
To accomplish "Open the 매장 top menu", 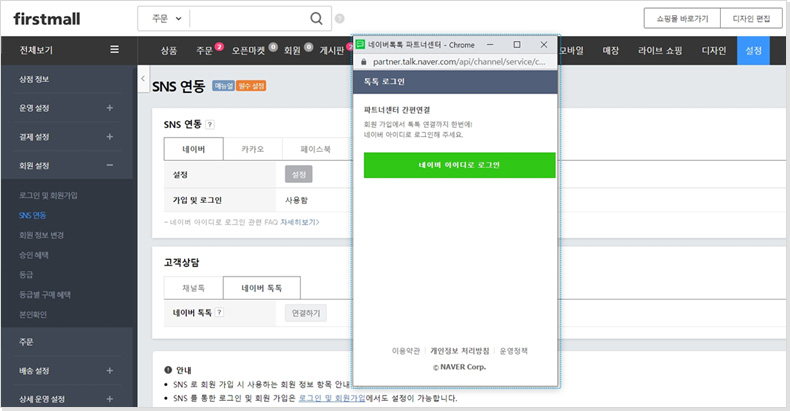I will click(611, 50).
